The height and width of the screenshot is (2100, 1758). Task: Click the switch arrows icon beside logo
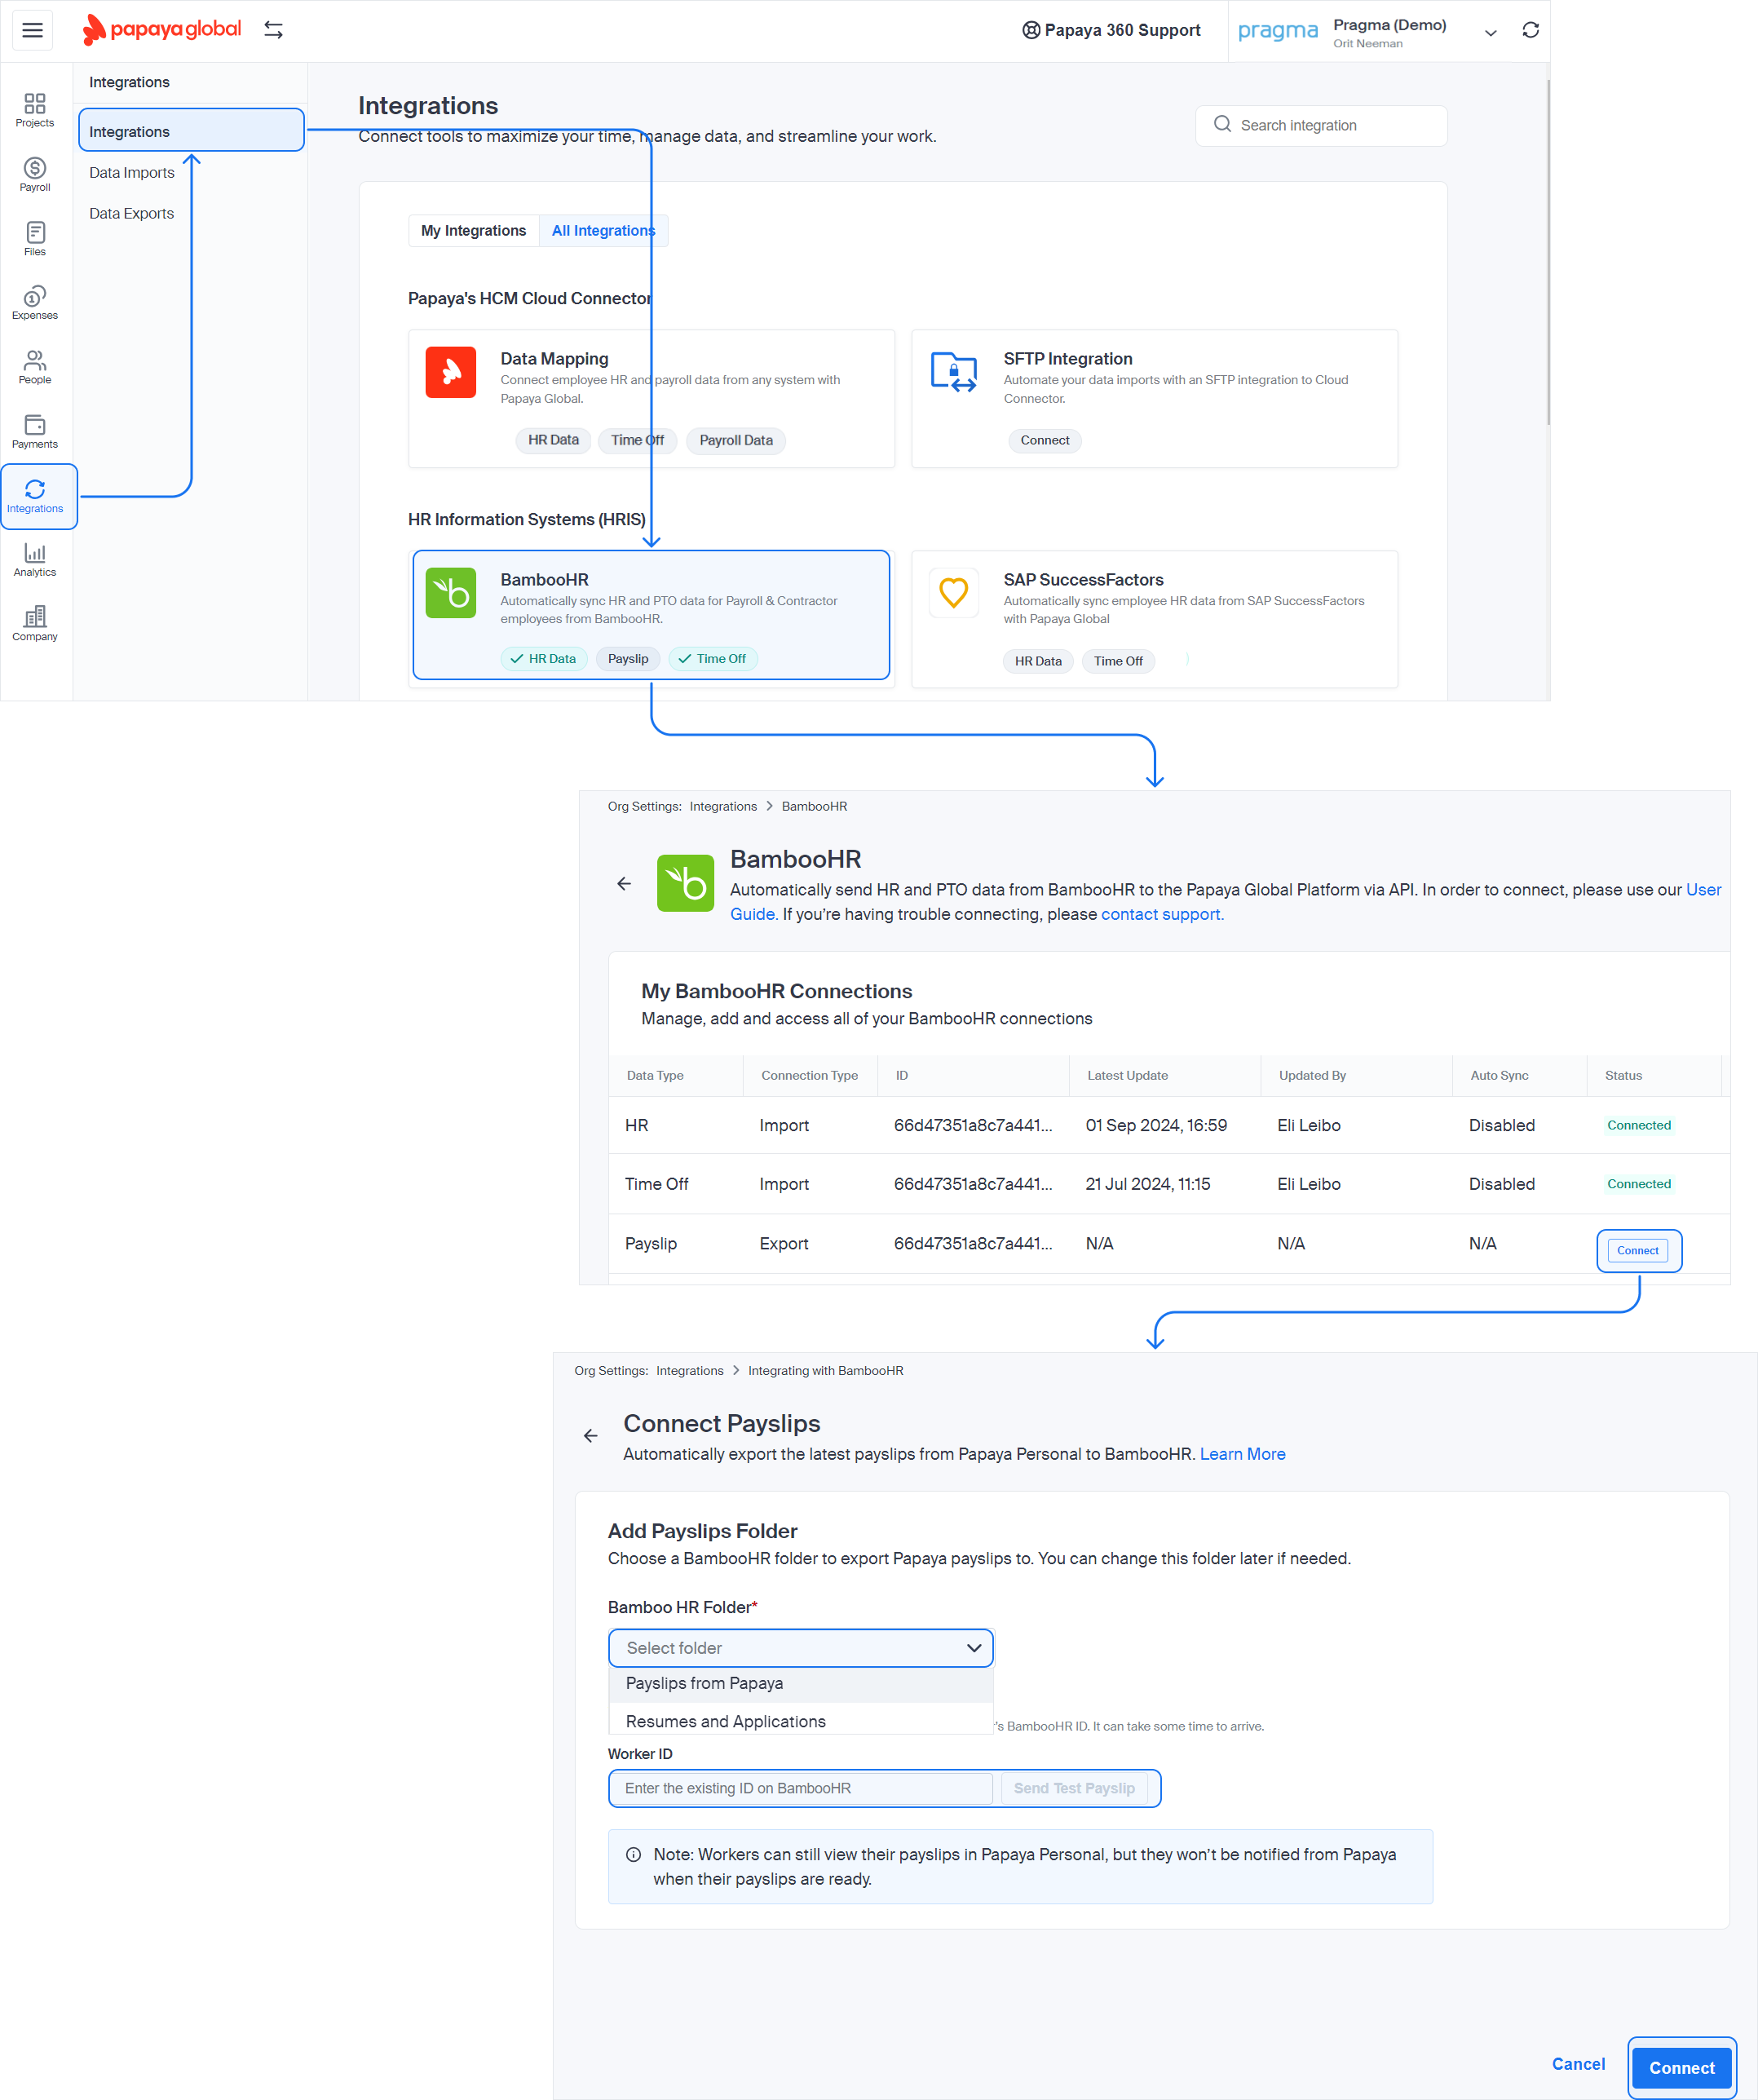pos(273,30)
